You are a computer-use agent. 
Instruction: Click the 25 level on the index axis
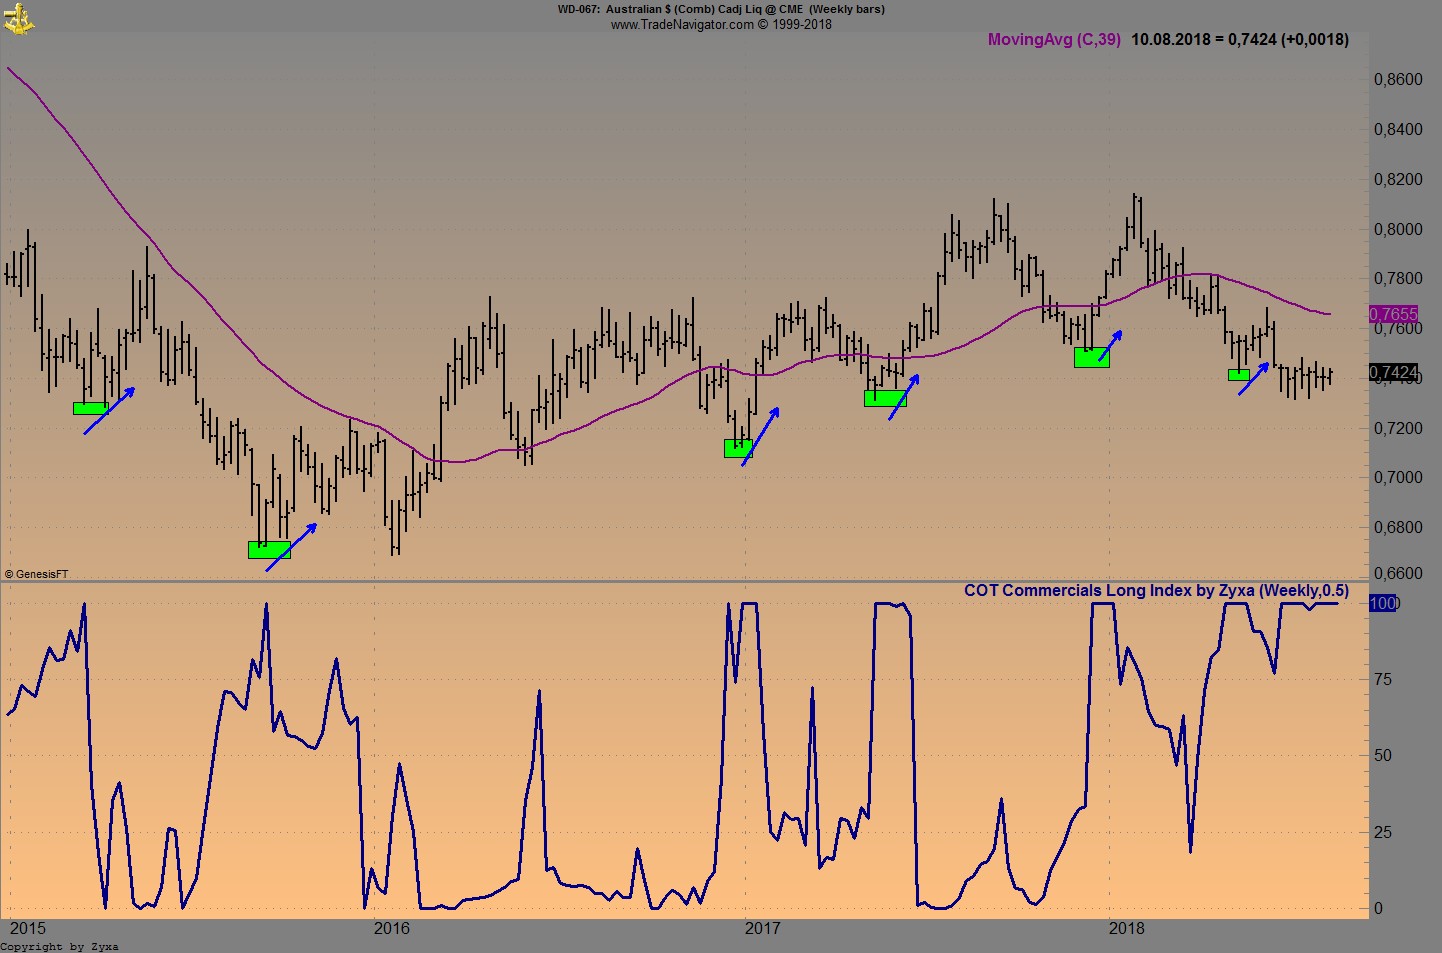[1383, 832]
